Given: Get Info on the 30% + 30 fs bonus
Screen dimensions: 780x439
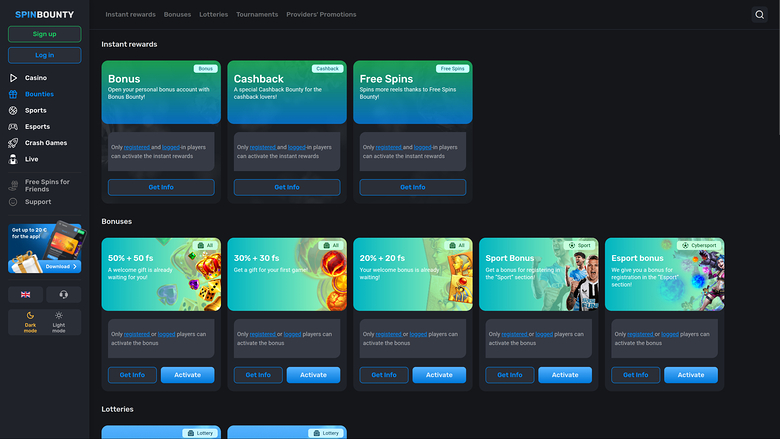Looking at the screenshot, I should tap(258, 375).
